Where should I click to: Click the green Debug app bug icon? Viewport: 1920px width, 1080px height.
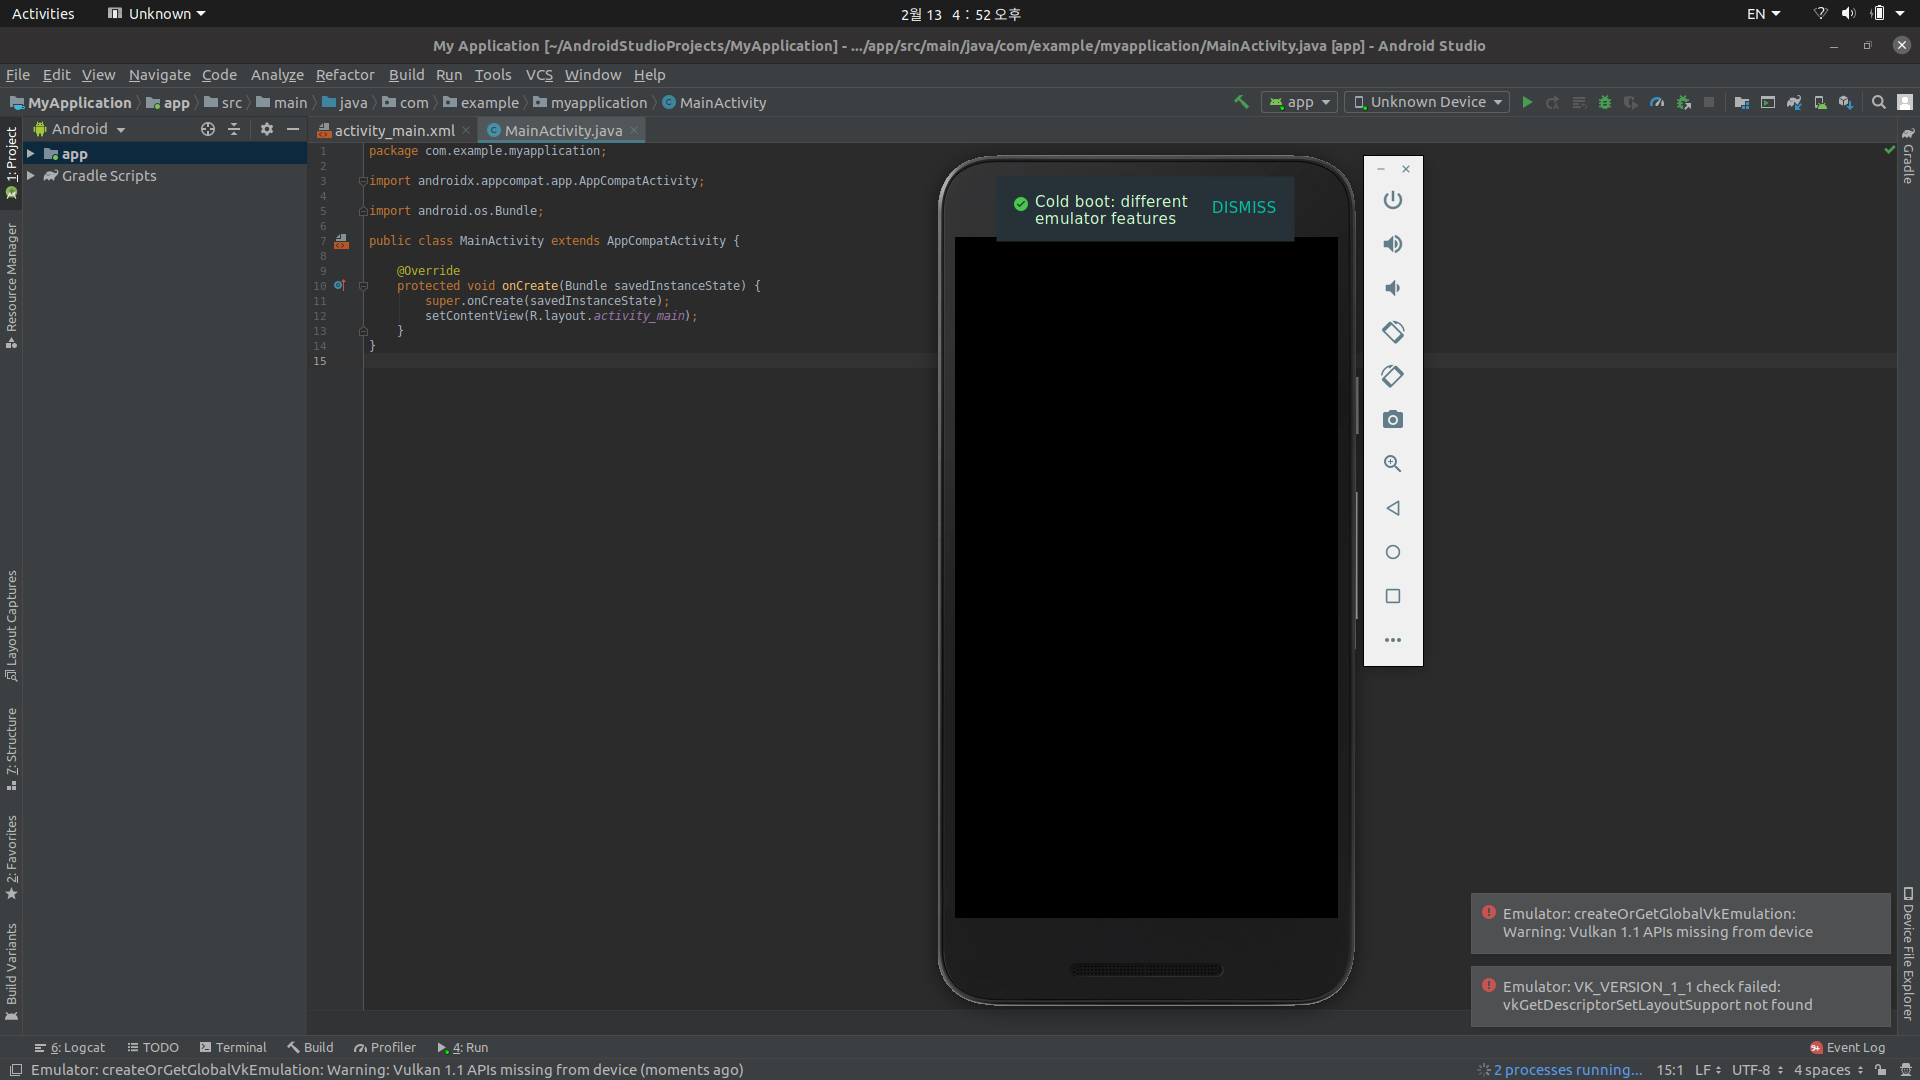1605,102
